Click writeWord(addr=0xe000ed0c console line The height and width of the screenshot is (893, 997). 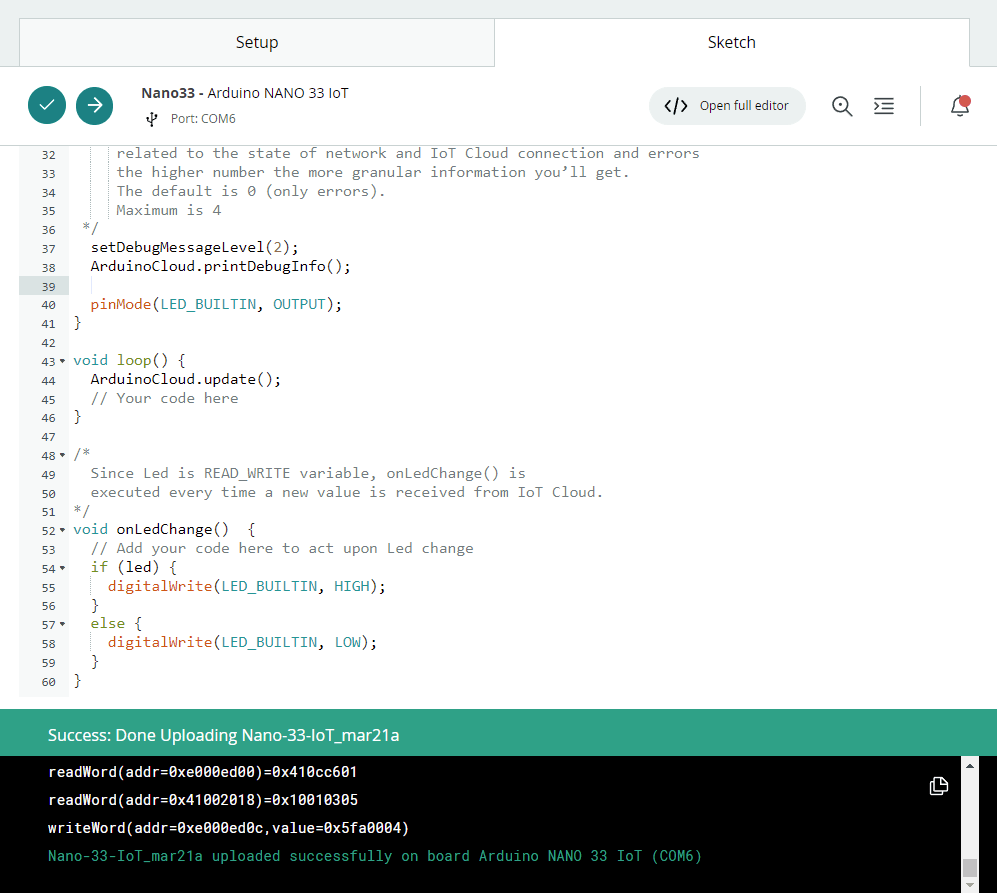(228, 828)
